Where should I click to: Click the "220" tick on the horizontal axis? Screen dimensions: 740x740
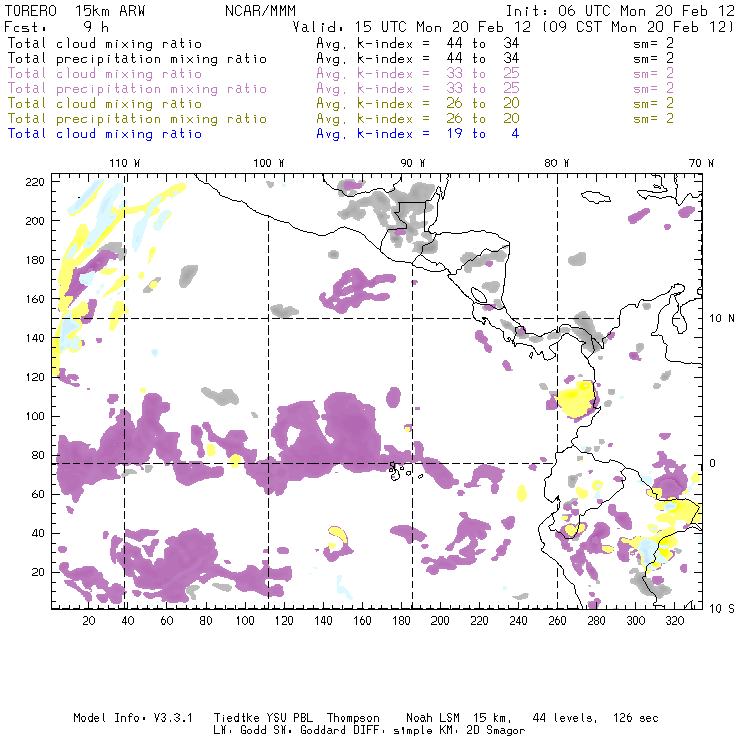(x=479, y=621)
